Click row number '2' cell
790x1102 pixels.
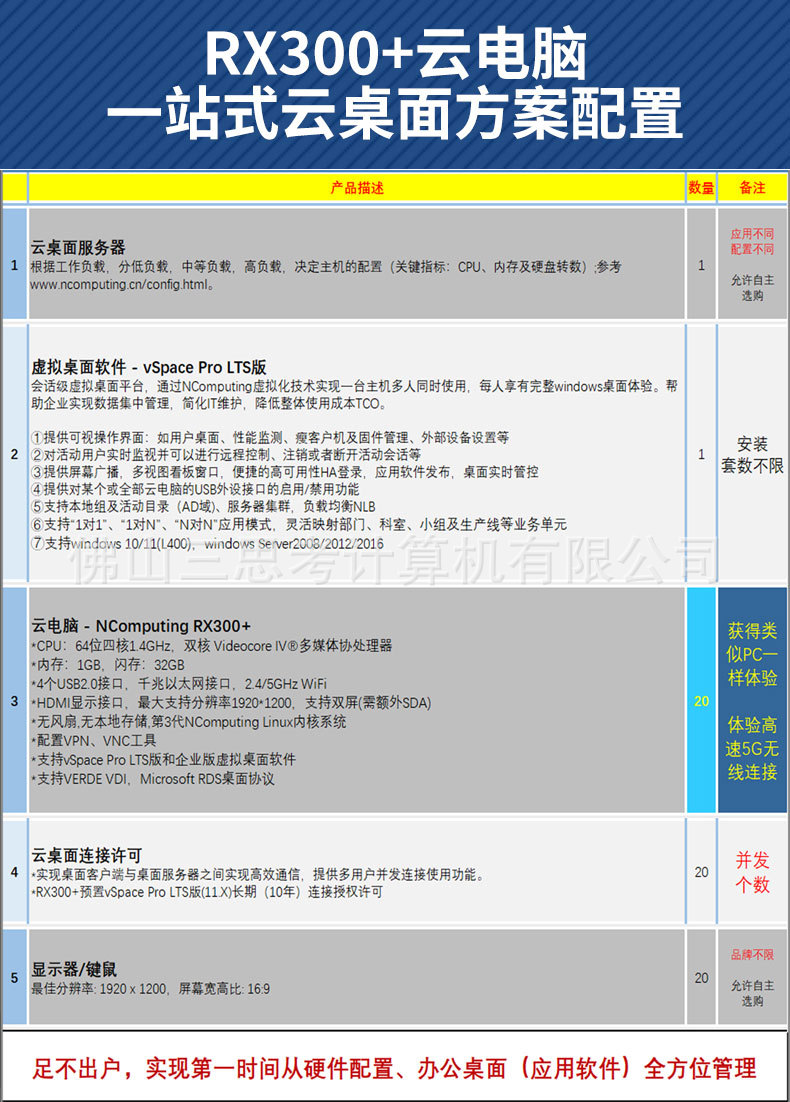point(15,455)
